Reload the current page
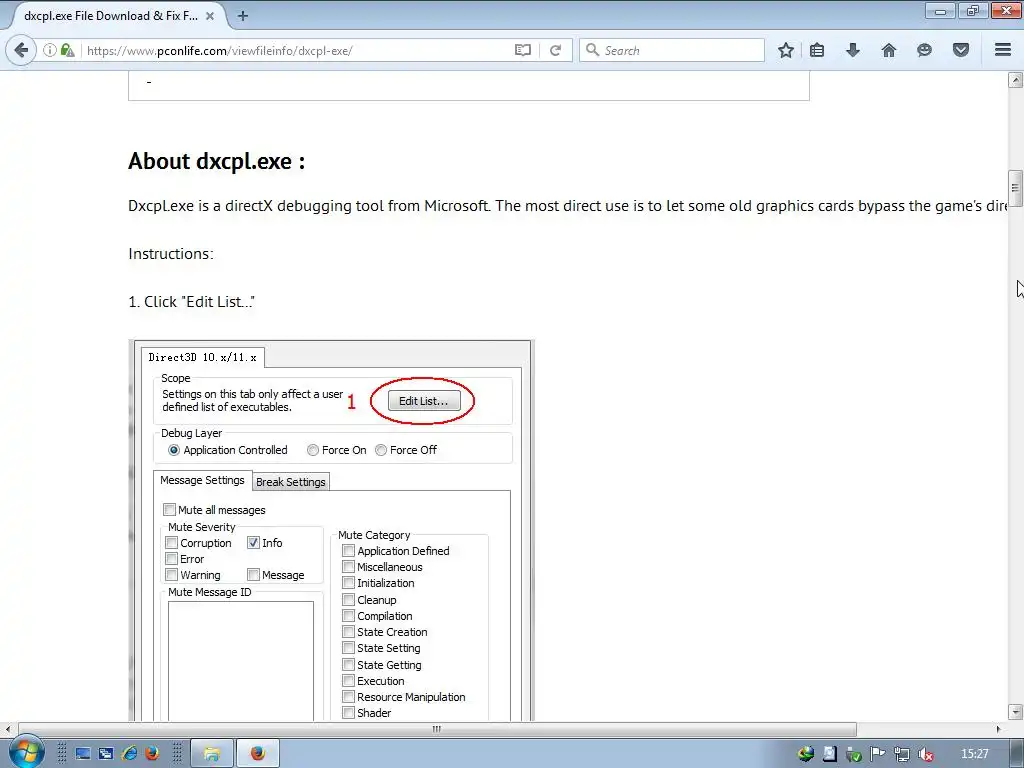 [555, 50]
